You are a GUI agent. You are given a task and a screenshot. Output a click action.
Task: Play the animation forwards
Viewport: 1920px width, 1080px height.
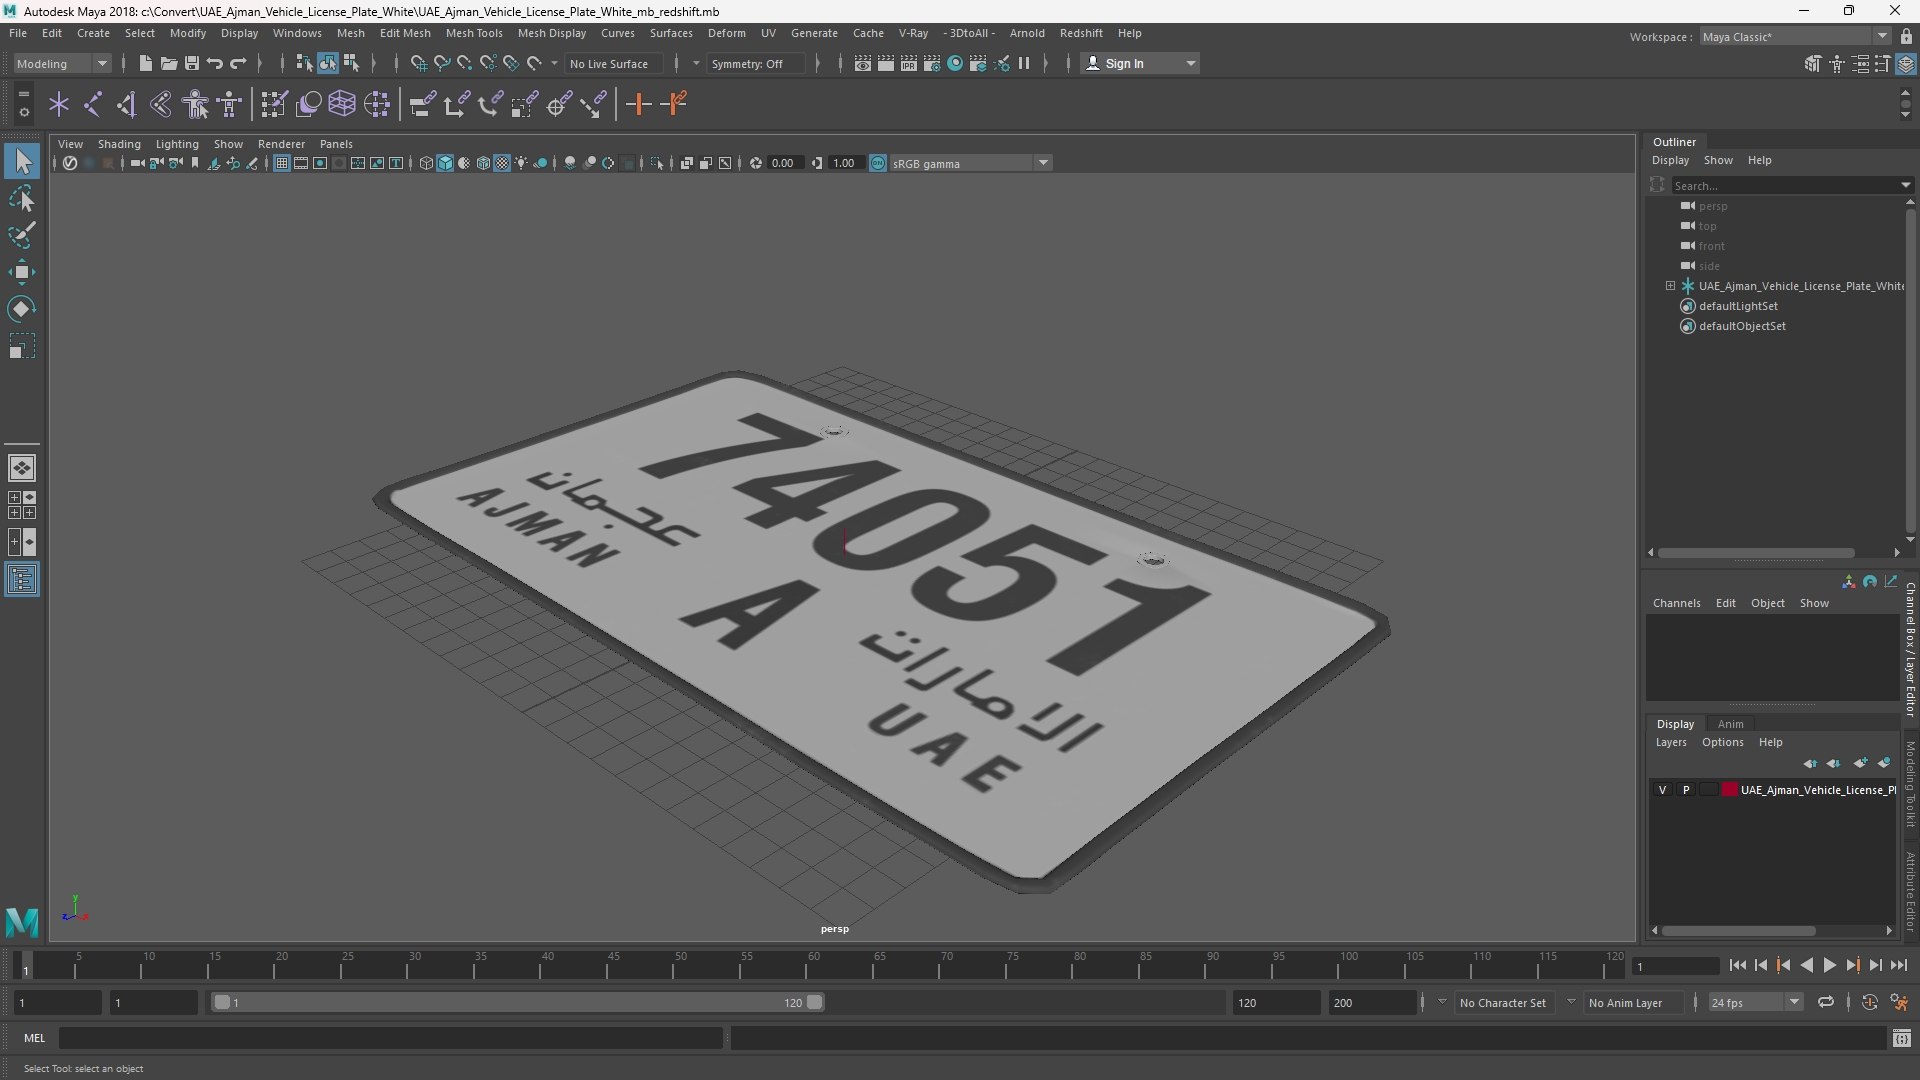click(x=1829, y=965)
